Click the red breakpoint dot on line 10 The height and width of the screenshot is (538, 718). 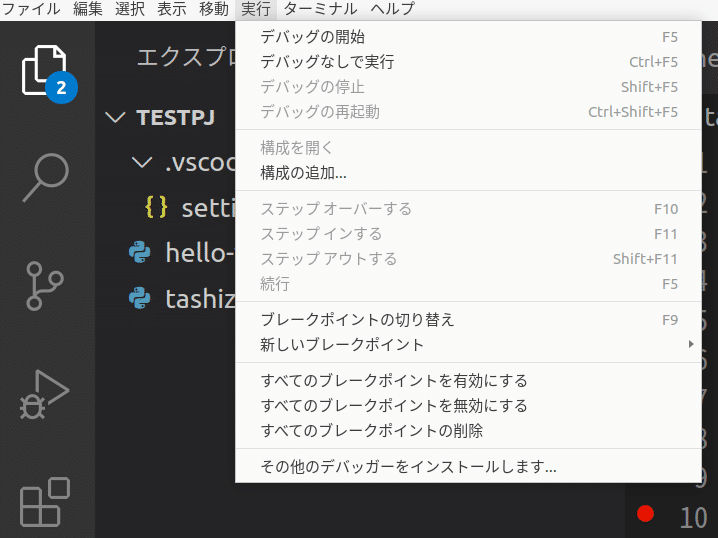[645, 513]
